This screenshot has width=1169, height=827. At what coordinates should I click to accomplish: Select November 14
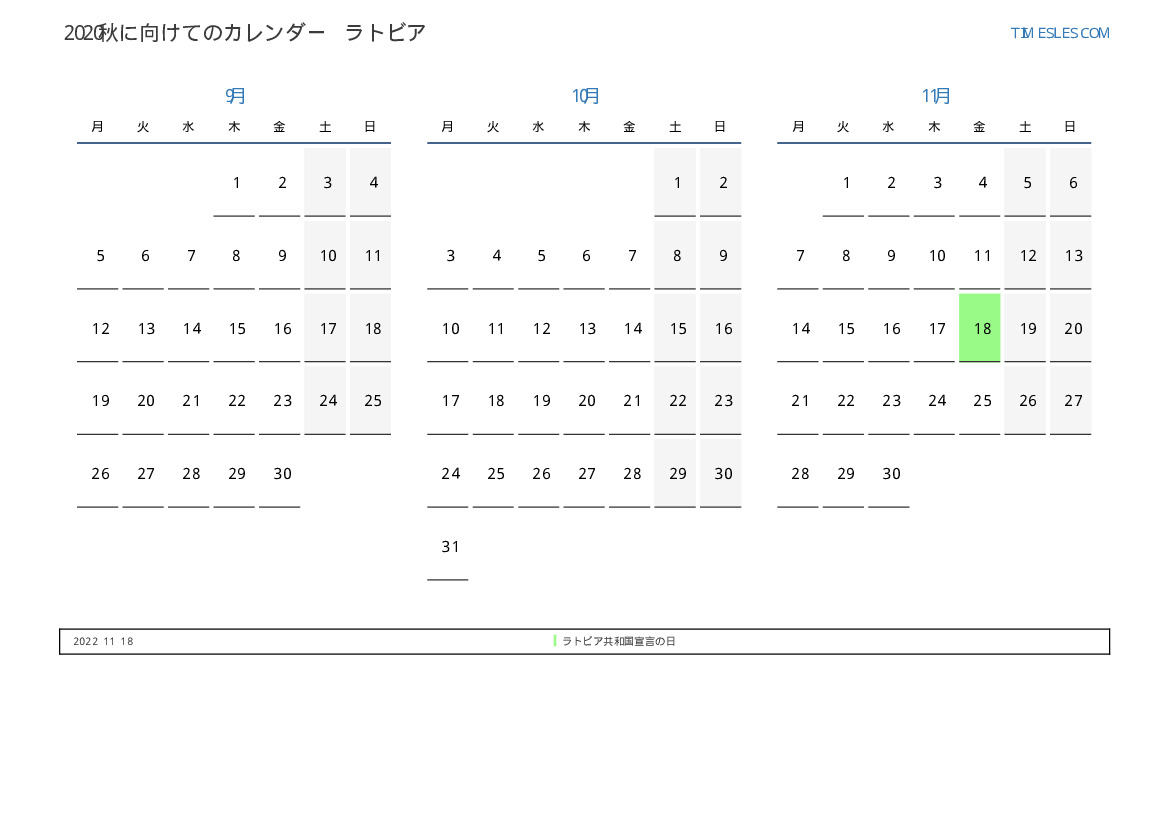(x=798, y=328)
